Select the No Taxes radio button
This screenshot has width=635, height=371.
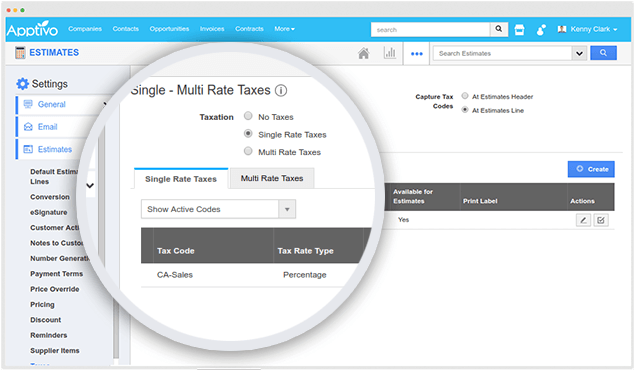248,116
